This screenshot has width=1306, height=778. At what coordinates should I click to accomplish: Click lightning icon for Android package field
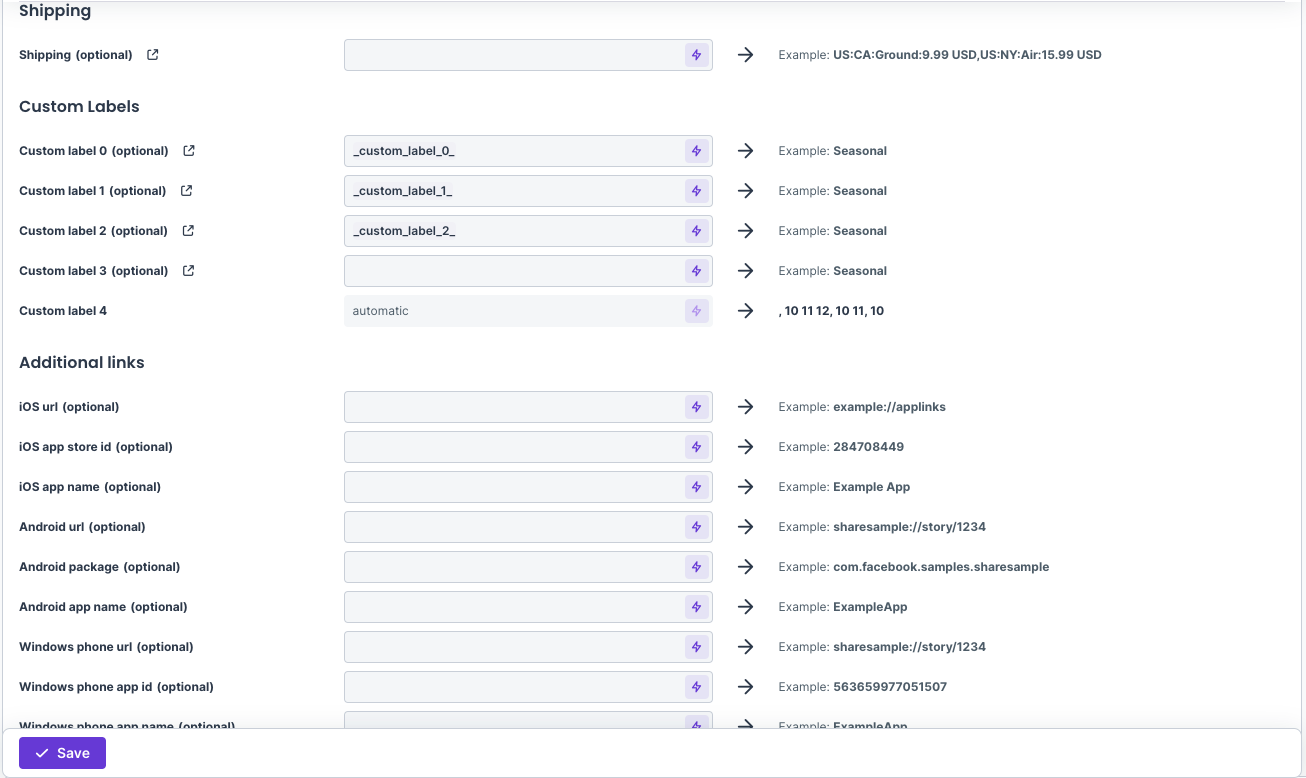point(697,567)
